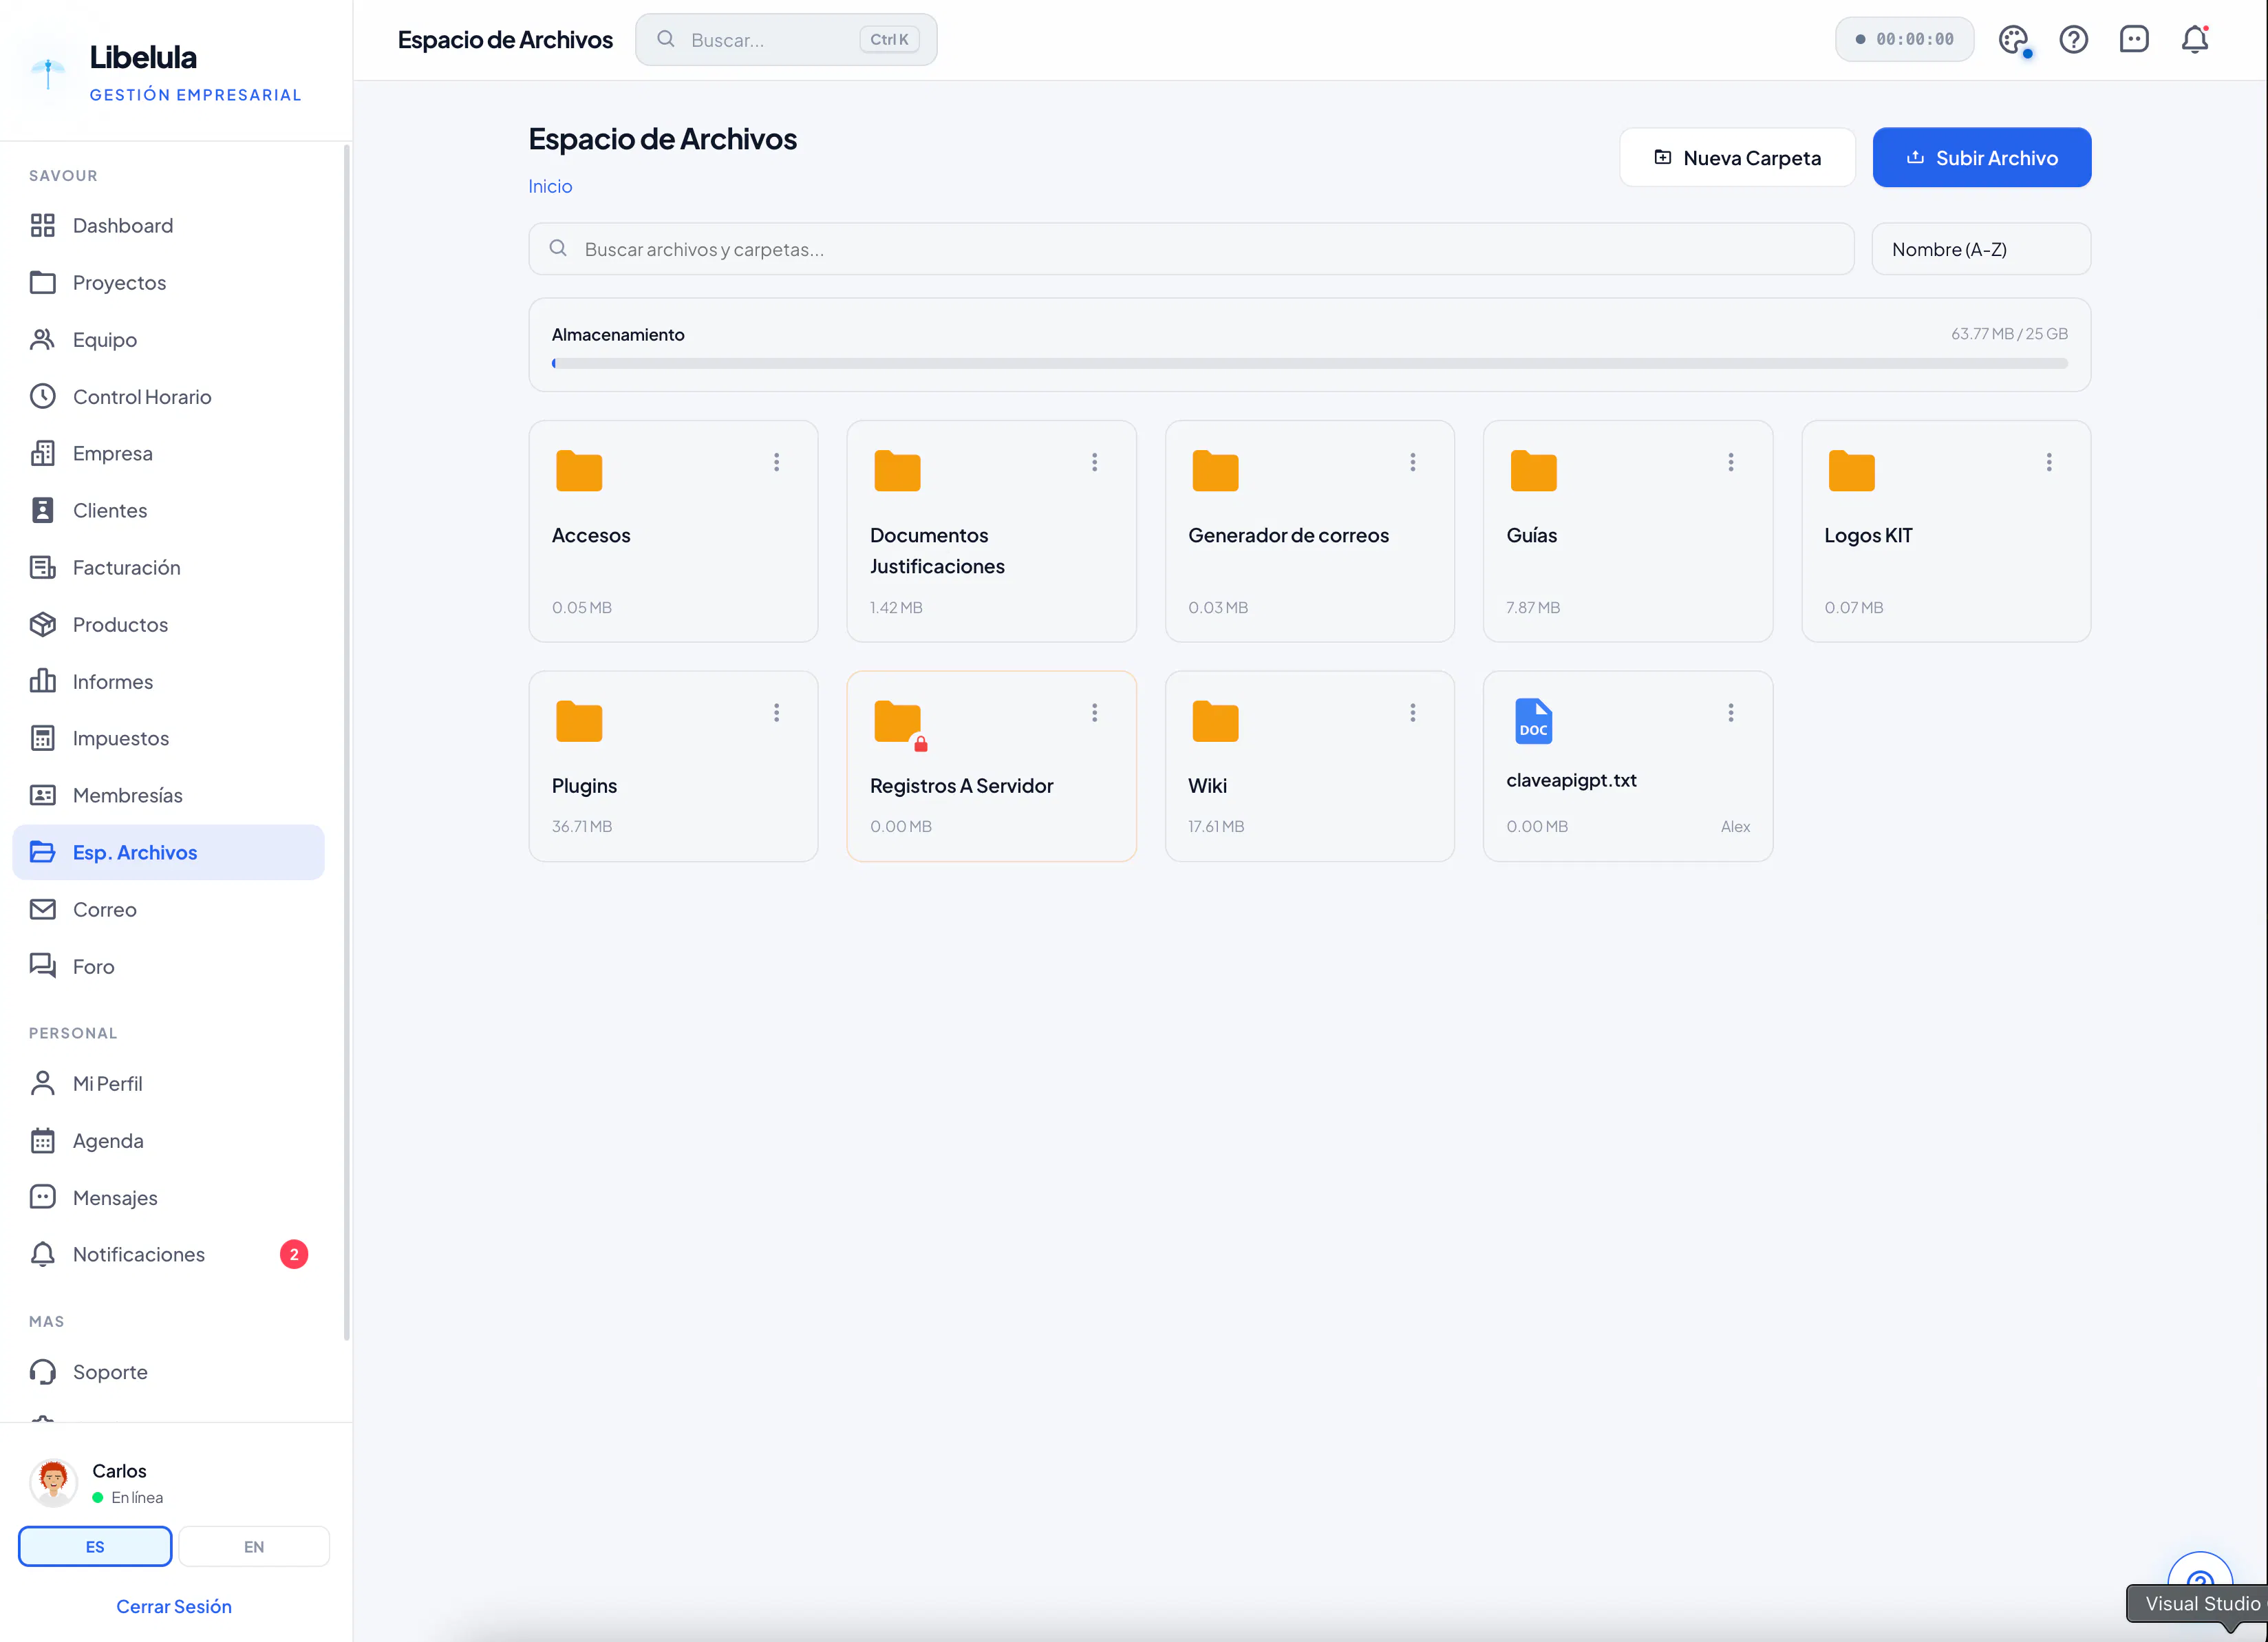Click the sidebar vertical scrollbar
The image size is (2268, 1642).
346,742
